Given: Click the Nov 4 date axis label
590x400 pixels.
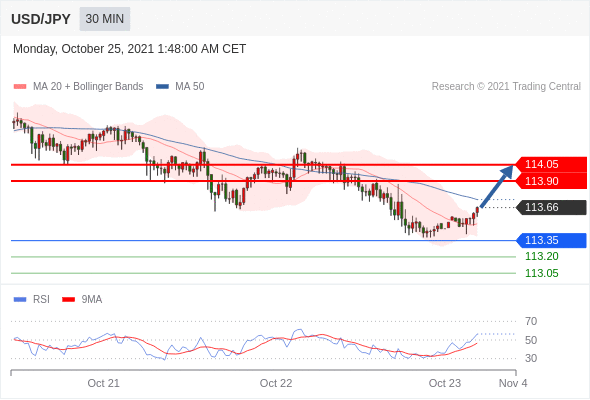Looking at the screenshot, I should (x=513, y=383).
